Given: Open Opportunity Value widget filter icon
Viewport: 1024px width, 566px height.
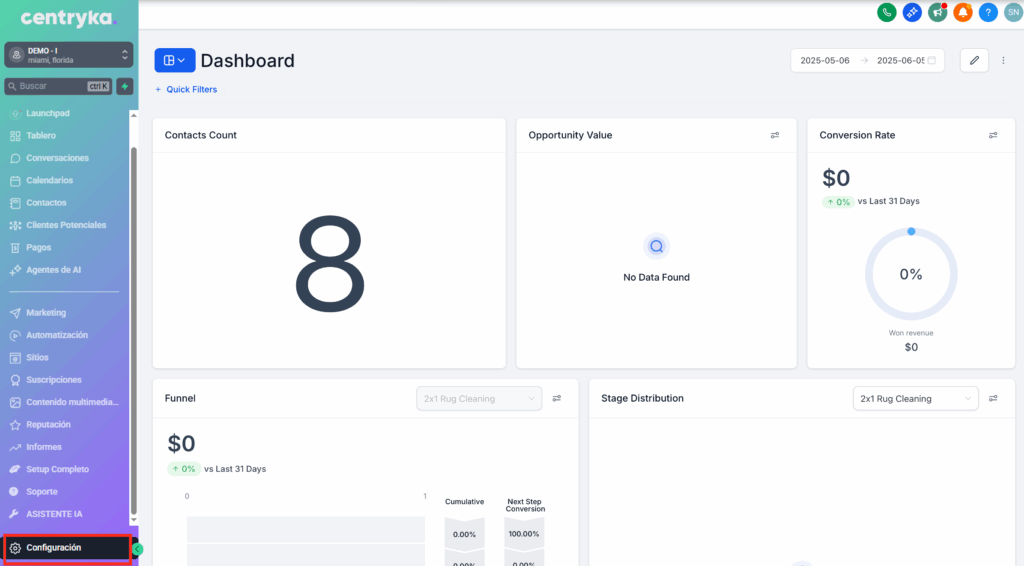Looking at the screenshot, I should click(x=775, y=135).
